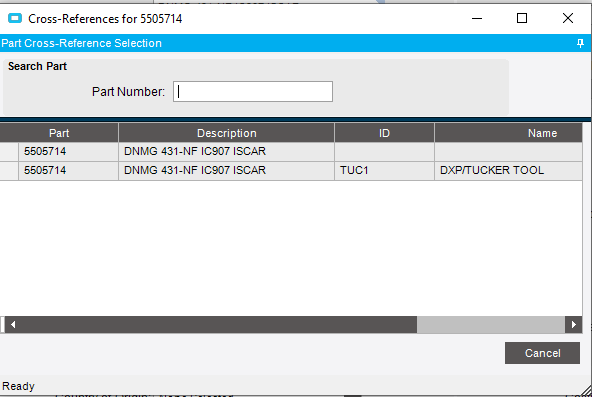Select the DXP/TUCKER TOOL name cell

508,171
